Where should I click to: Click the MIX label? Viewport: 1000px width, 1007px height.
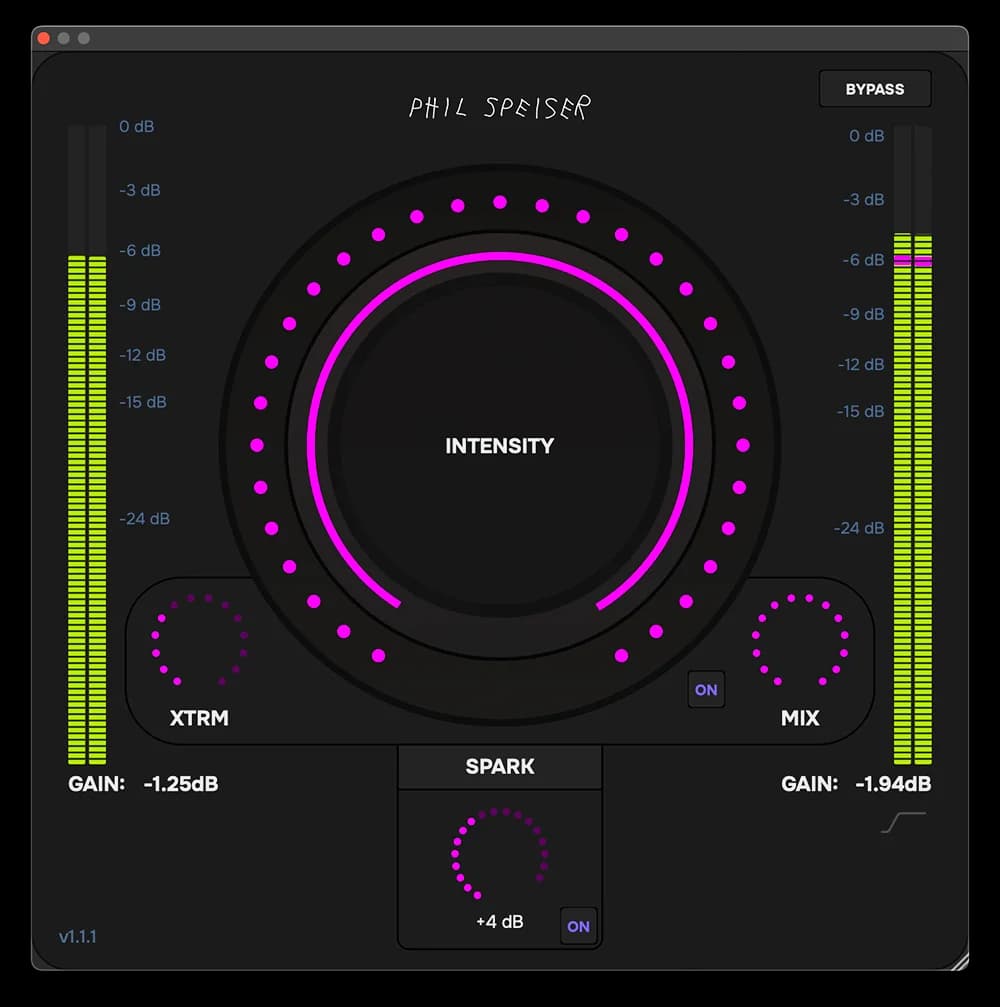click(x=800, y=717)
